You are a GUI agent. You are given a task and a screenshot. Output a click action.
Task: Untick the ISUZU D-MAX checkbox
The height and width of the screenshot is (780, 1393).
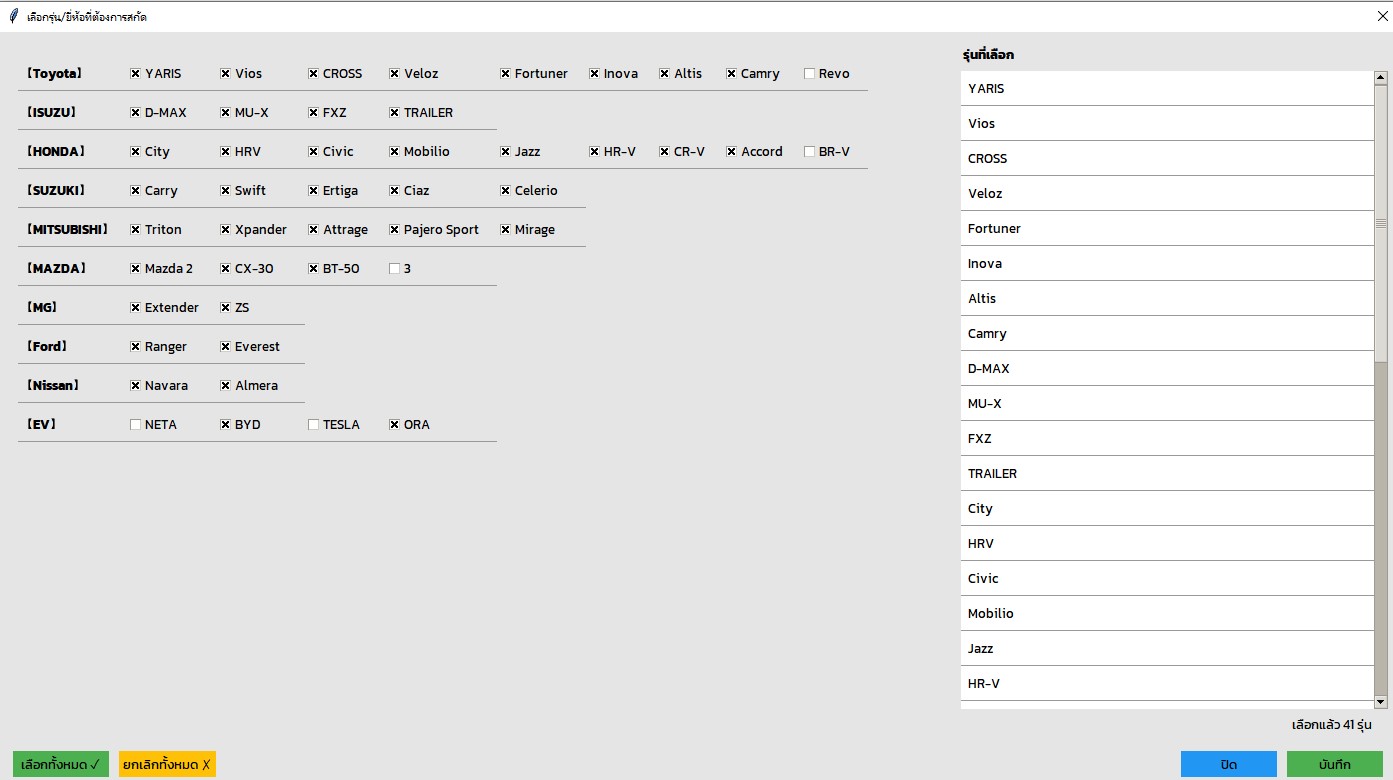point(136,113)
